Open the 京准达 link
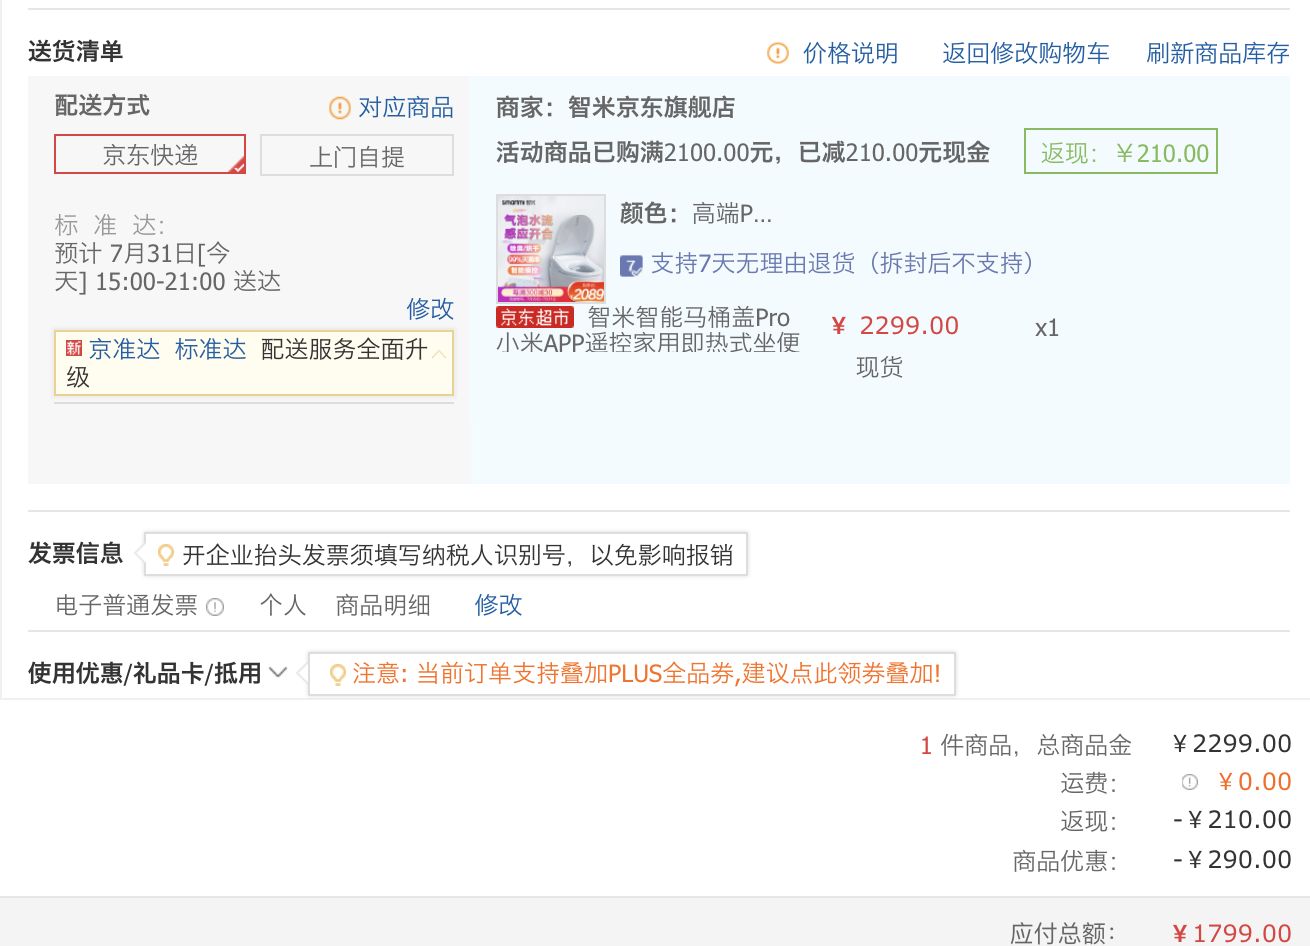 click(124, 349)
